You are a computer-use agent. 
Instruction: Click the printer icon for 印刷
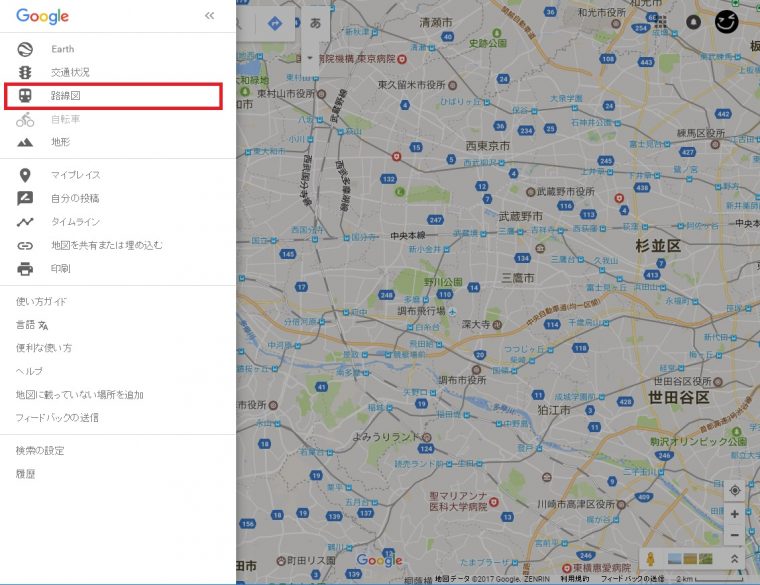point(25,269)
